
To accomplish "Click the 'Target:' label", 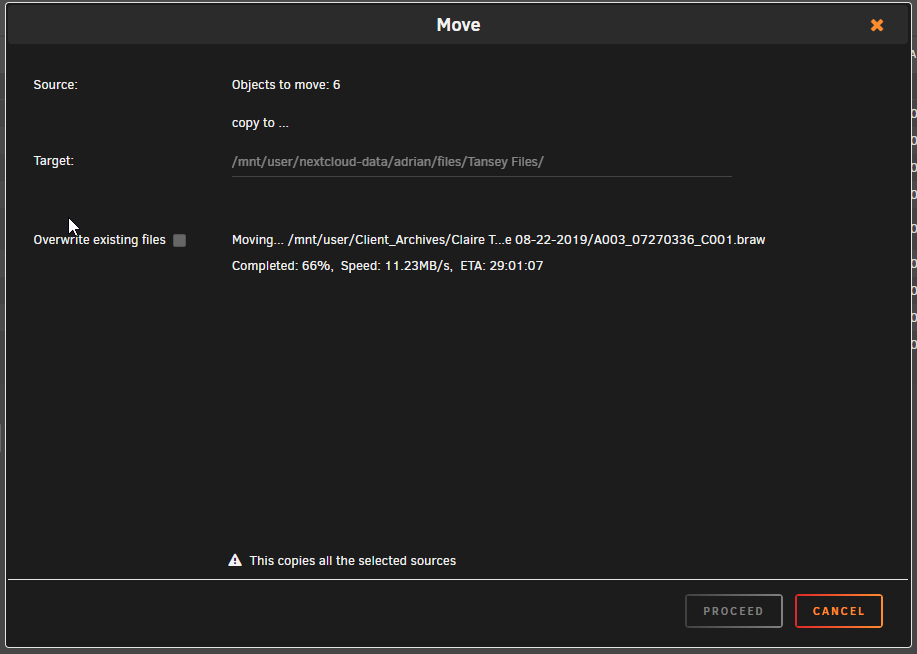I will [53, 161].
